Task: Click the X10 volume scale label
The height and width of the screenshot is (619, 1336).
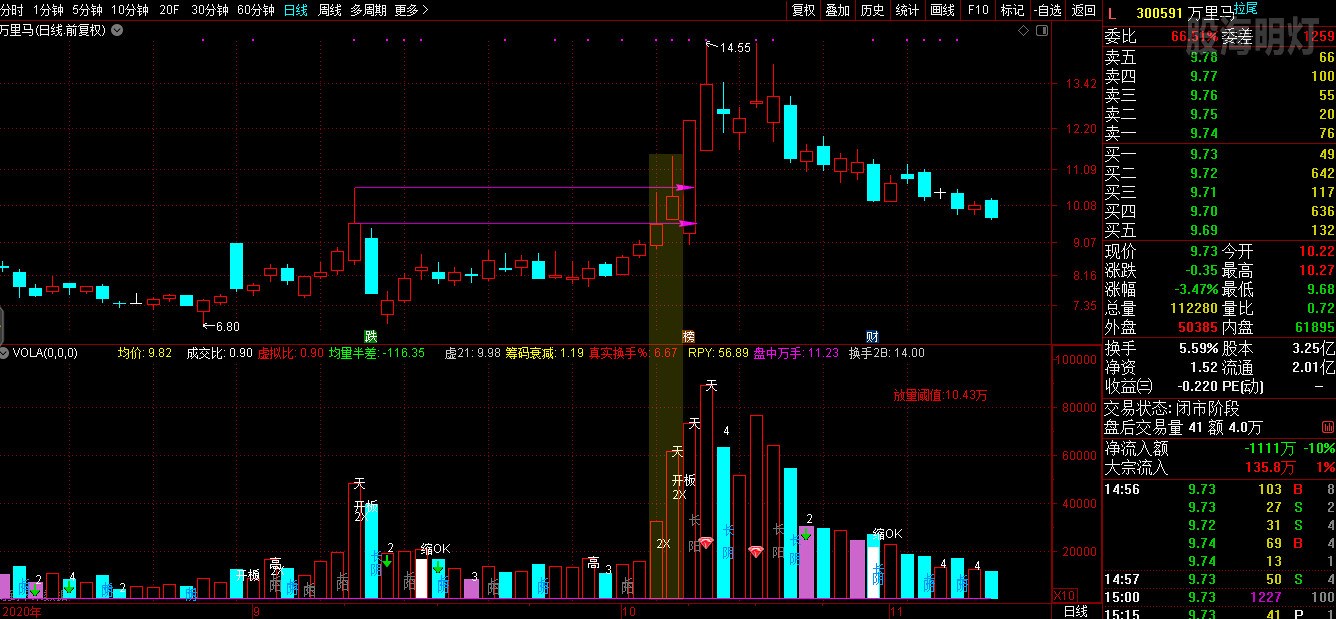Action: point(1065,595)
